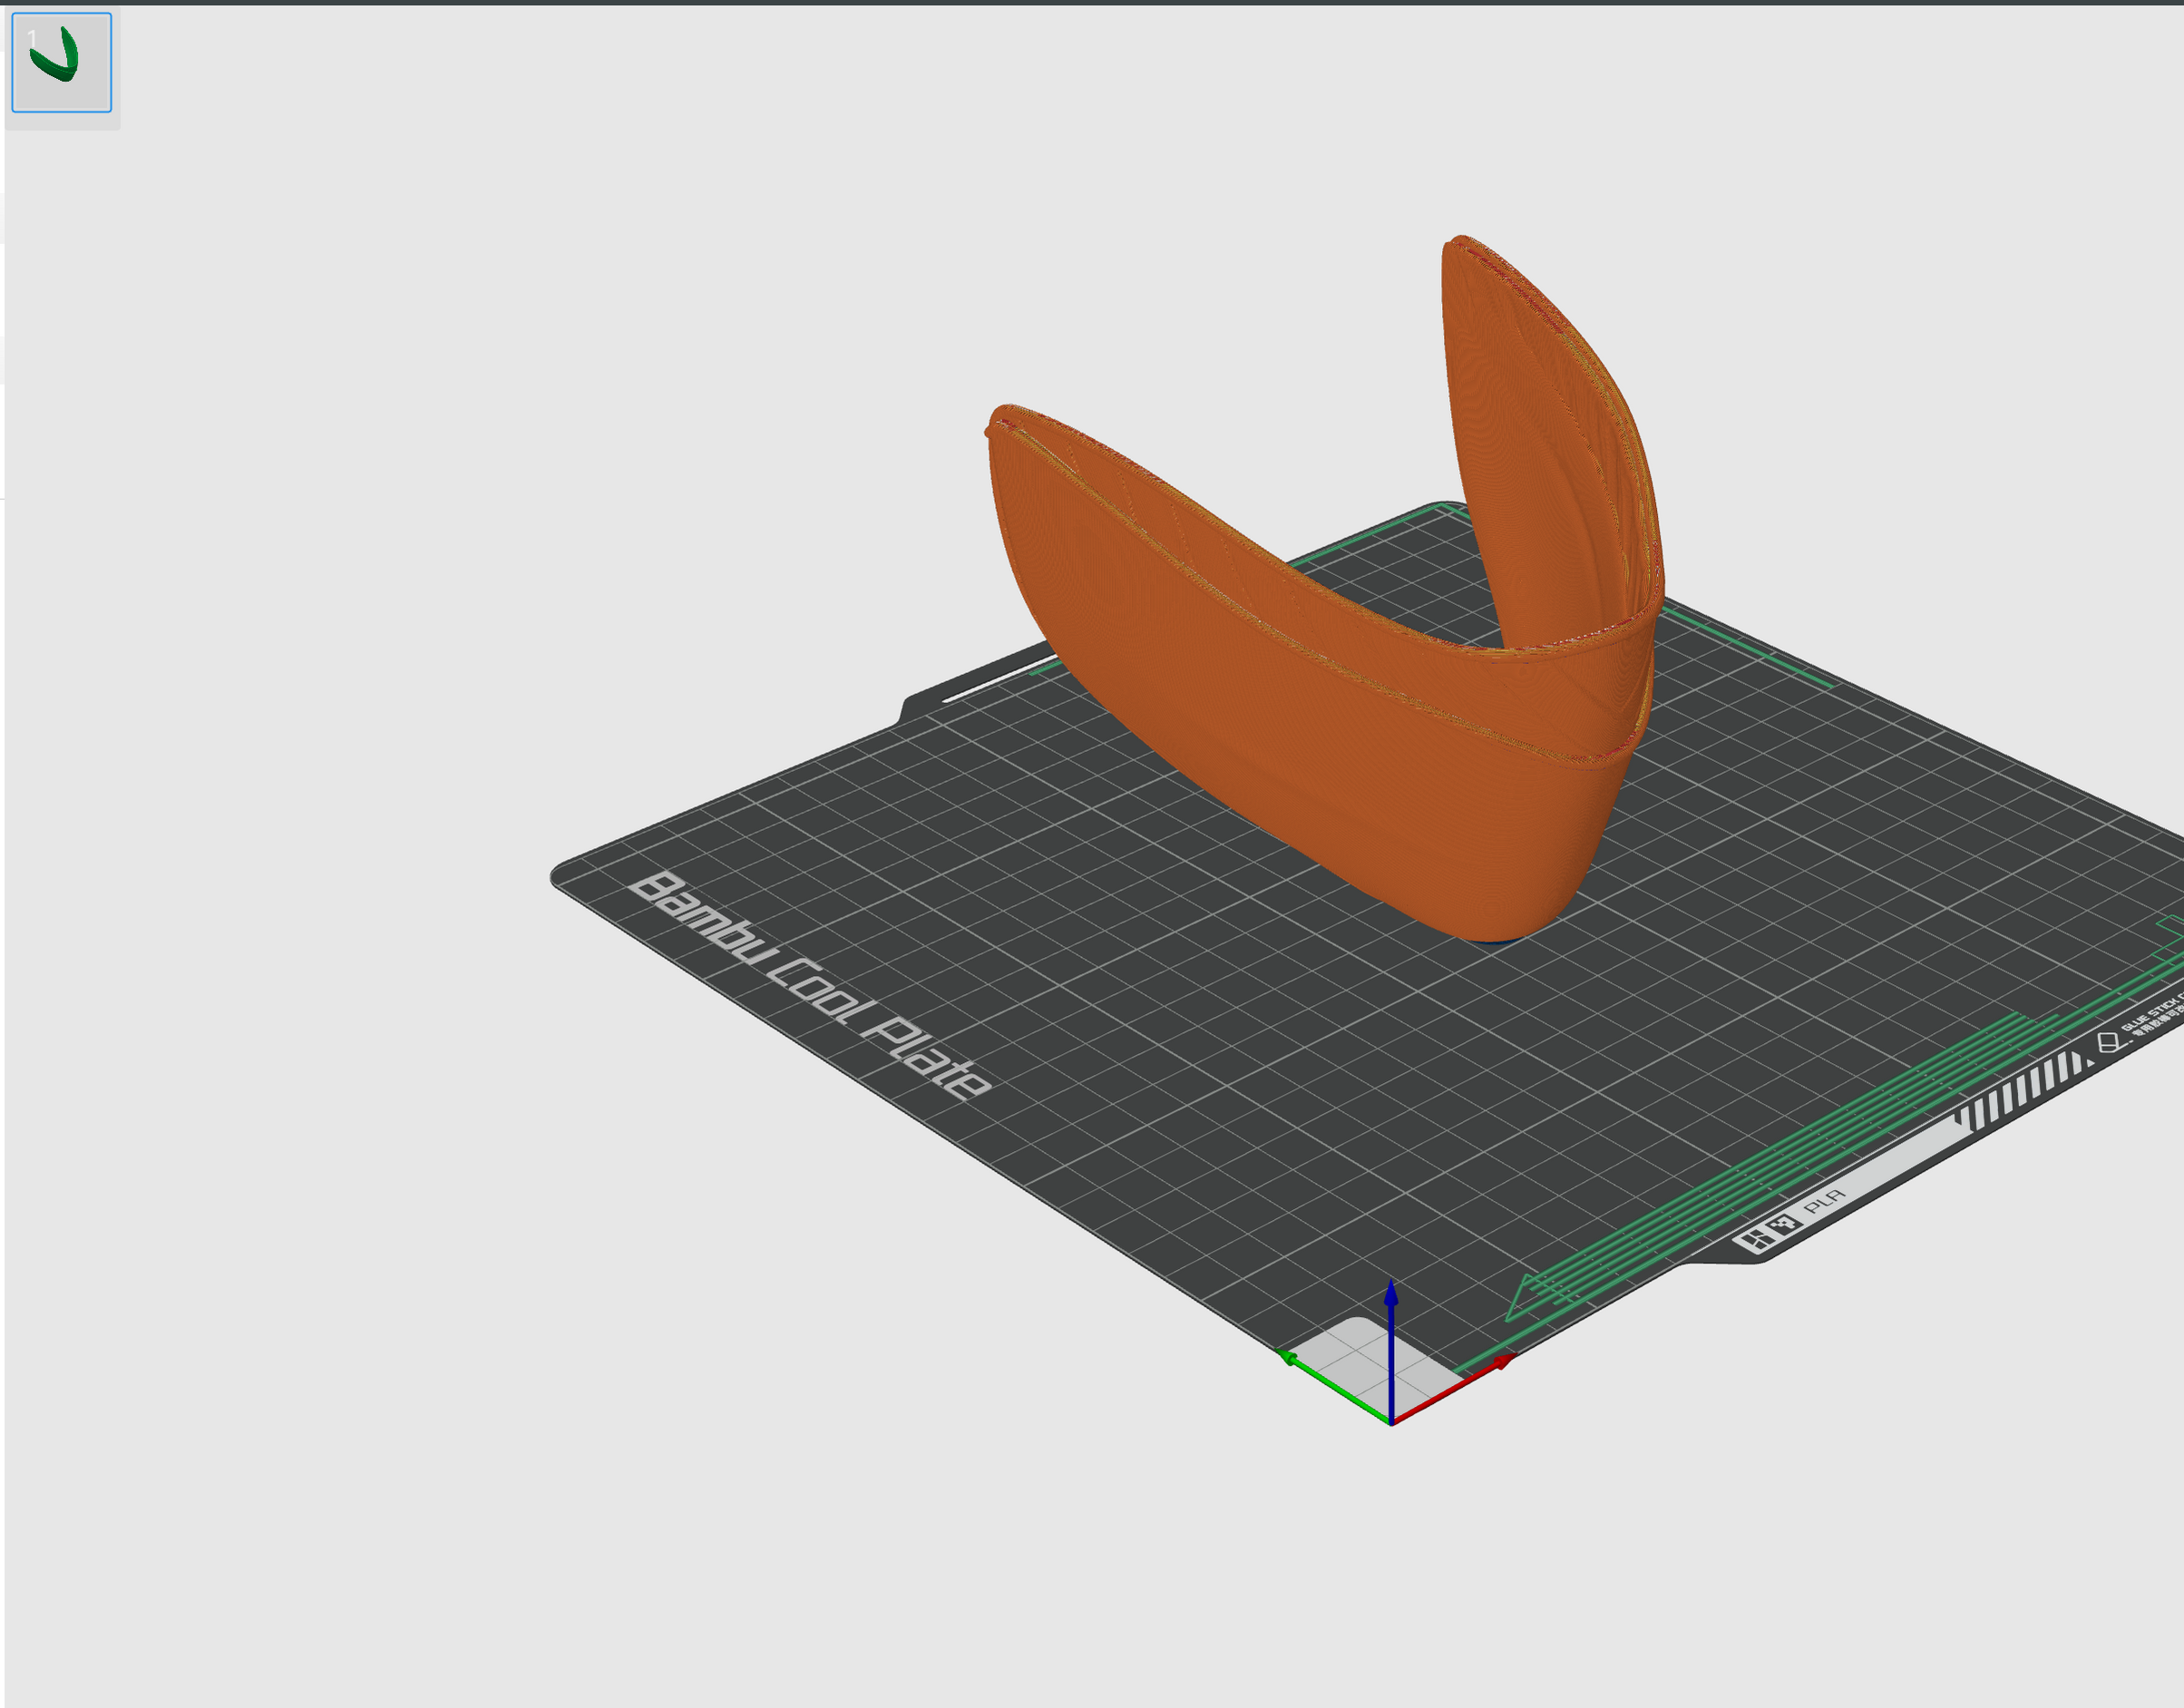This screenshot has width=2184, height=1708.
Task: Click the 'Bambu Cool Plate' label text
Action: coord(812,986)
